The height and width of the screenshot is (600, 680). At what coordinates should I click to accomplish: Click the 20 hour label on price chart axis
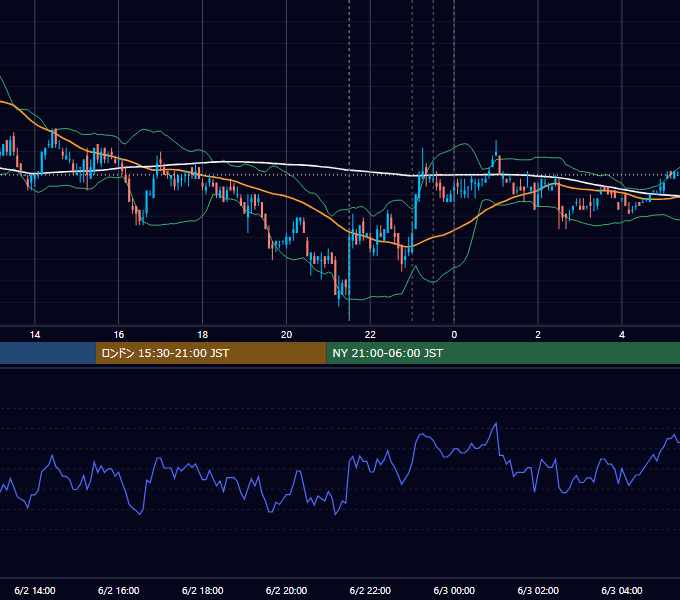pyautogui.click(x=286, y=335)
